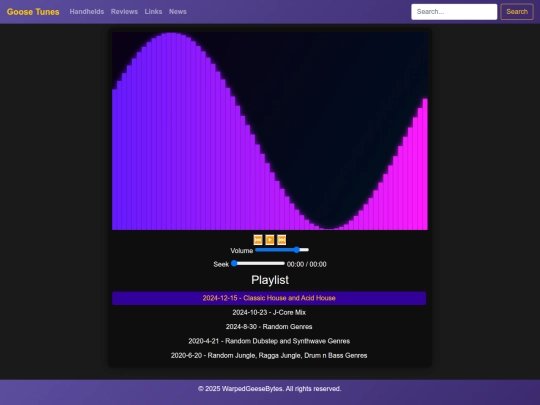Open the Goose Tunes home link
Viewport: 540px width, 405px height.
coord(33,12)
